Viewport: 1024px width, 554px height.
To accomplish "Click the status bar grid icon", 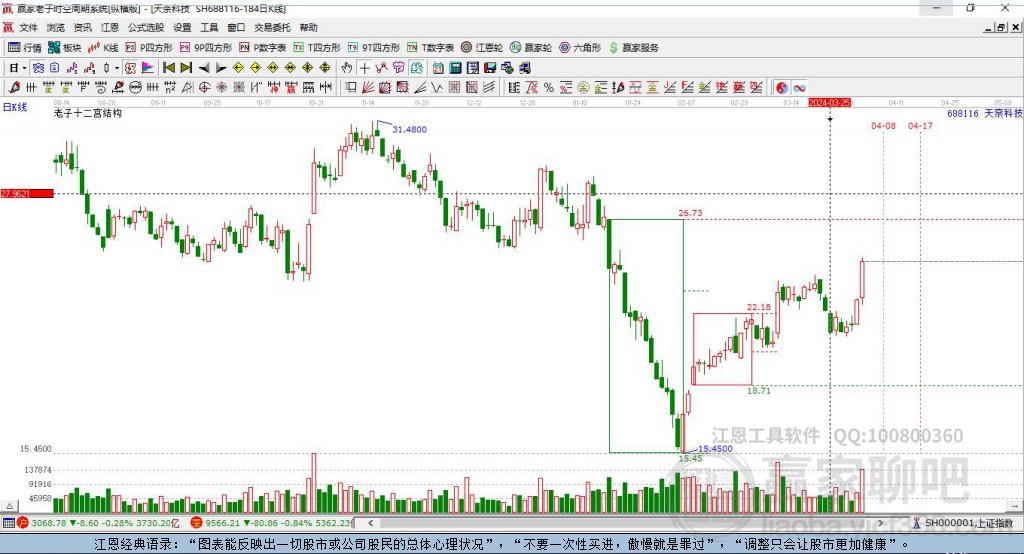I will coord(8,523).
